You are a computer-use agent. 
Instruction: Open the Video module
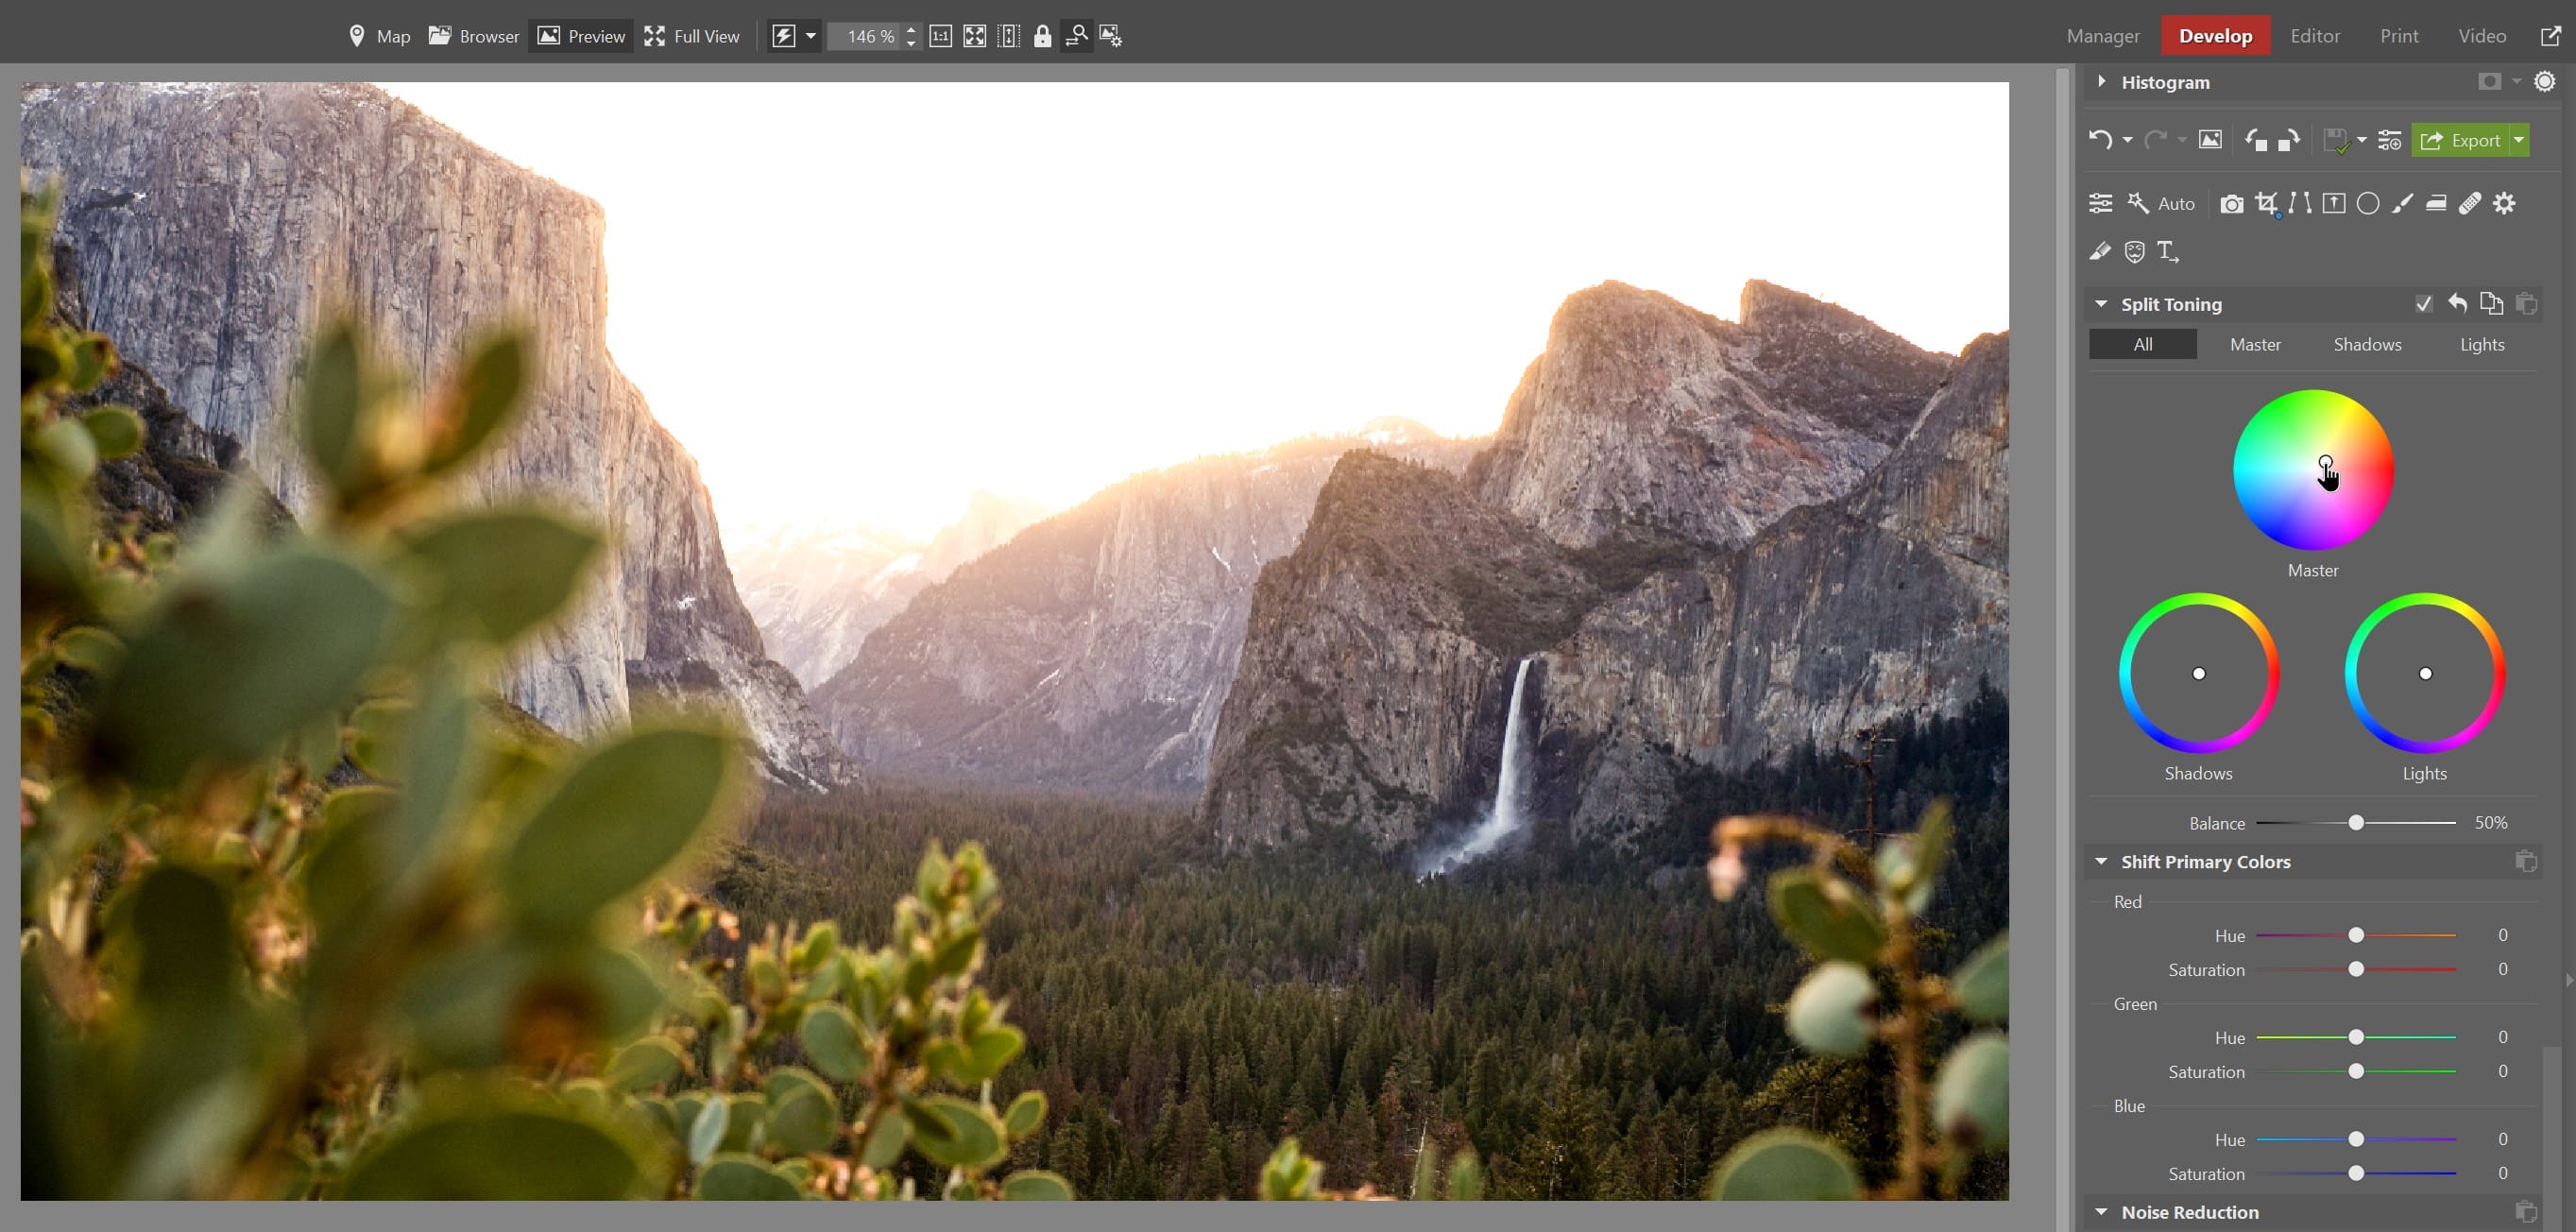[2481, 36]
